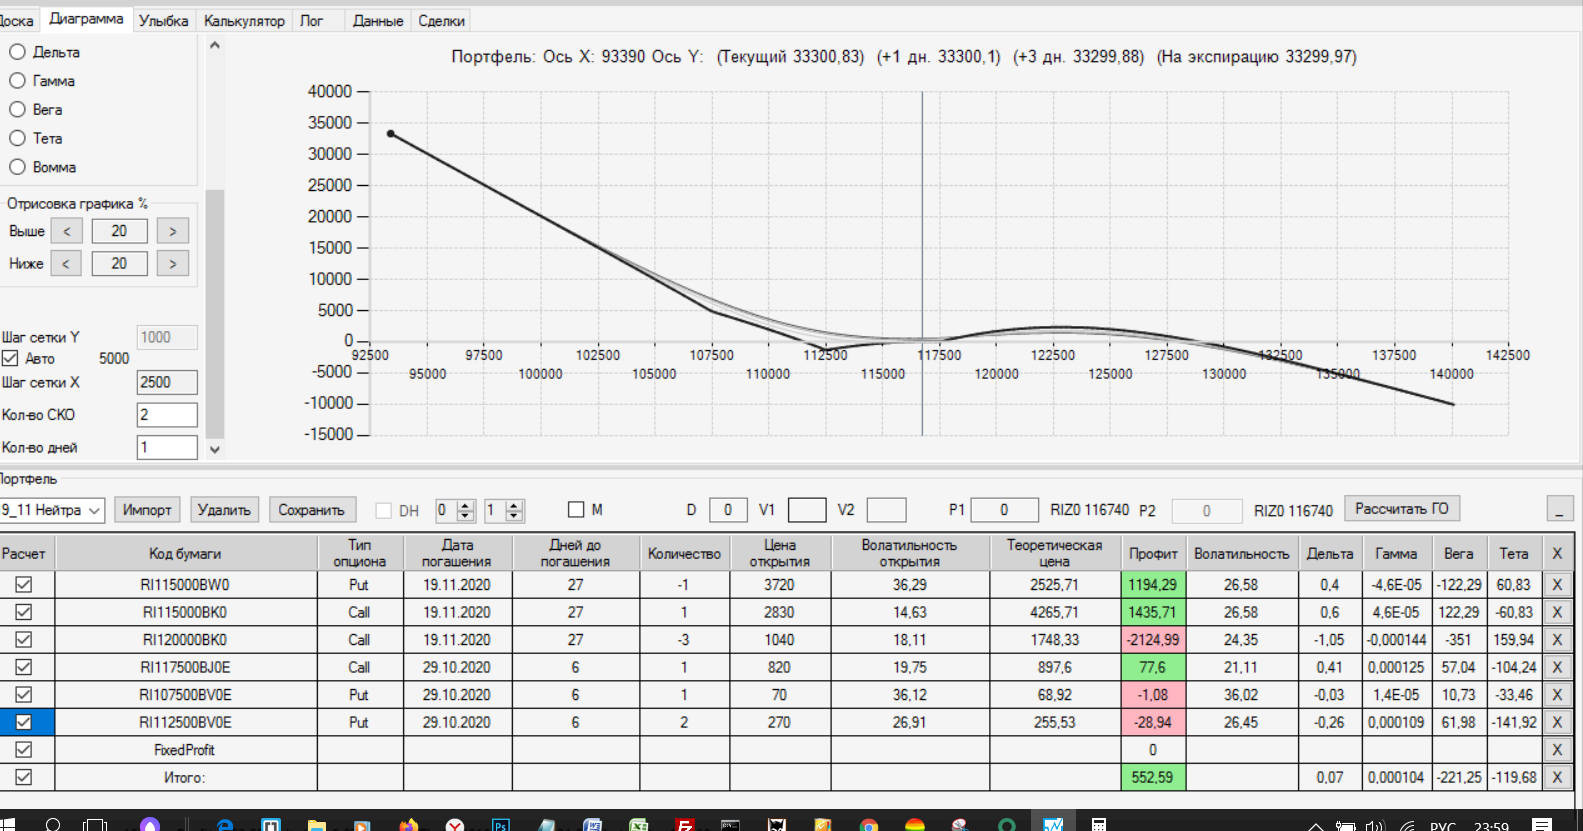Click the total profit cell 552,59

click(x=1153, y=777)
